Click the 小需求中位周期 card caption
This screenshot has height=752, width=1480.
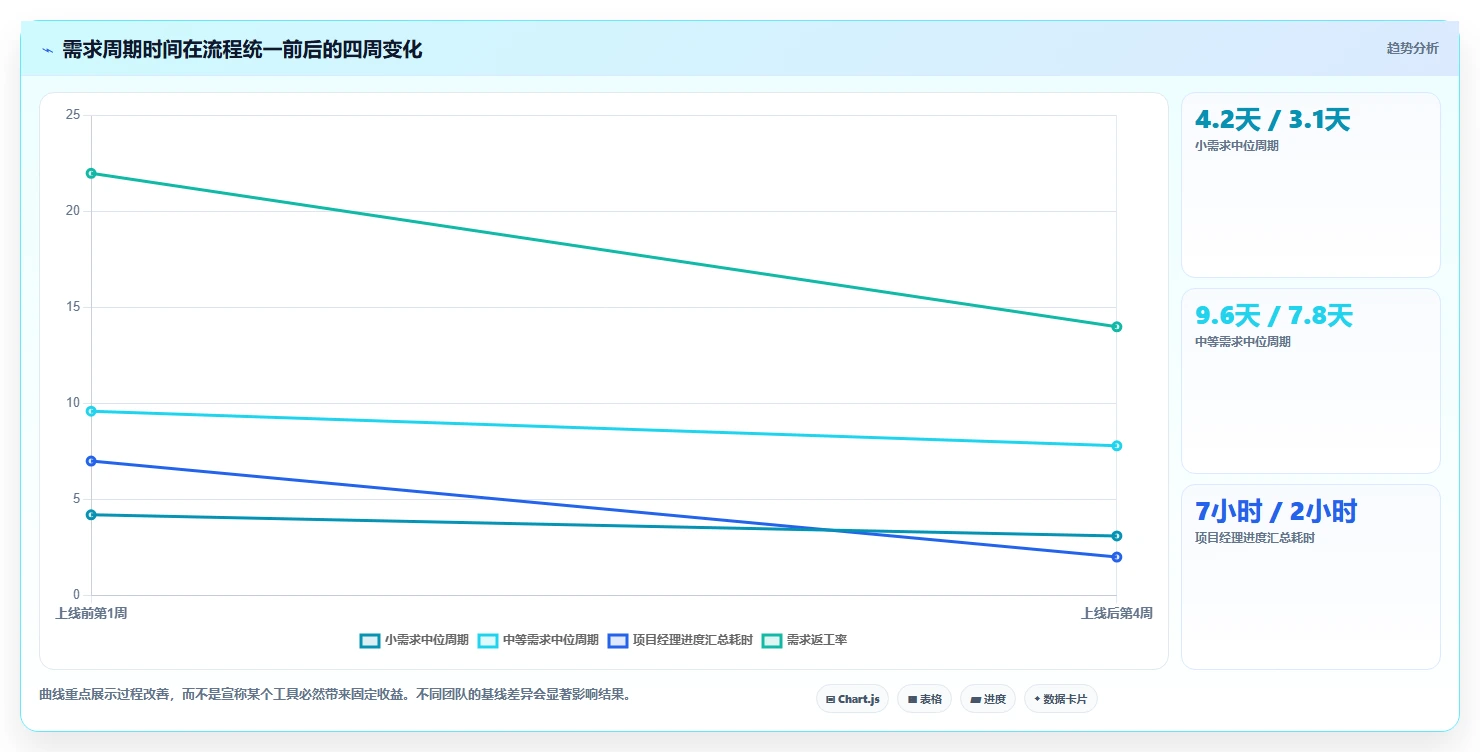pyautogui.click(x=1236, y=145)
